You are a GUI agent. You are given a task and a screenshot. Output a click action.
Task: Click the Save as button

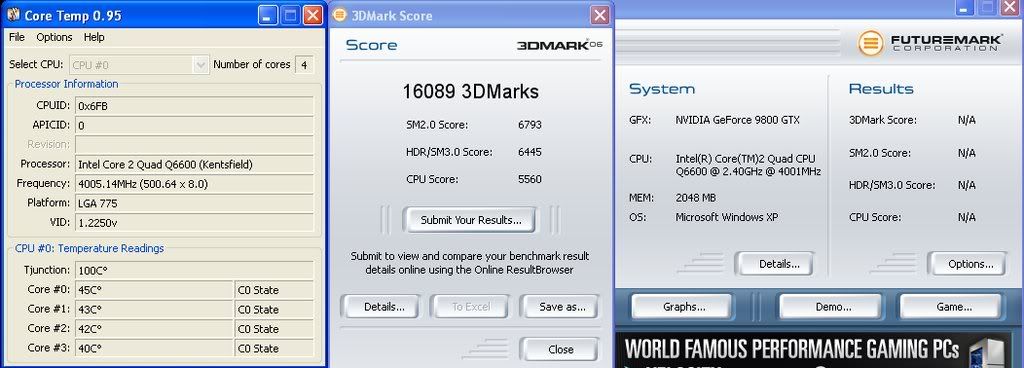[x=559, y=307]
